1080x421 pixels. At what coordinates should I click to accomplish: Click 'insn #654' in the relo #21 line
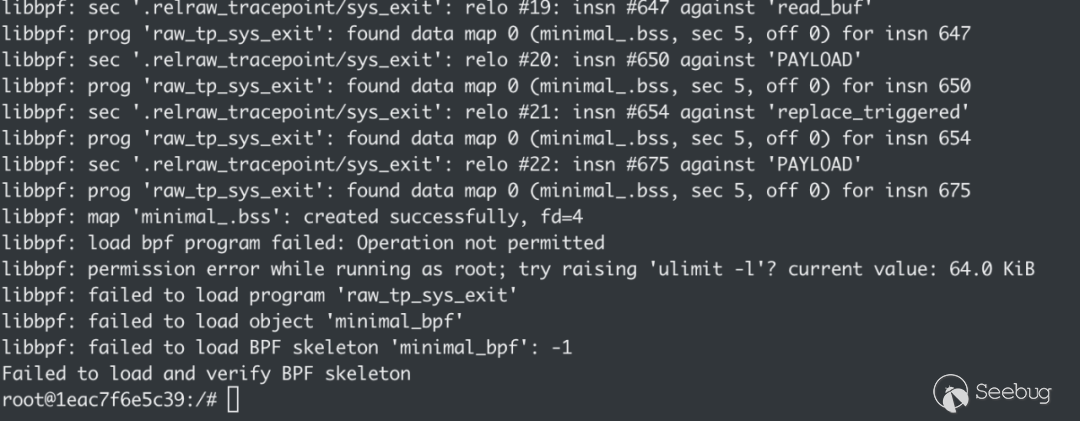pos(620,112)
